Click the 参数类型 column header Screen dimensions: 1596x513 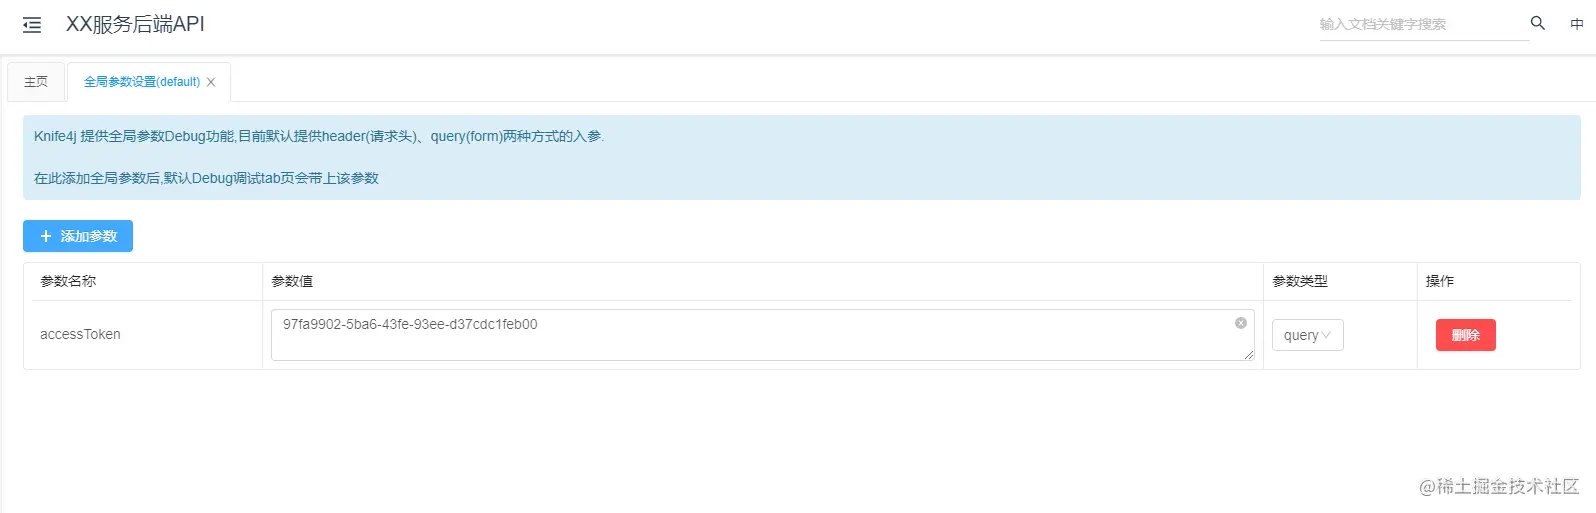(1340, 282)
